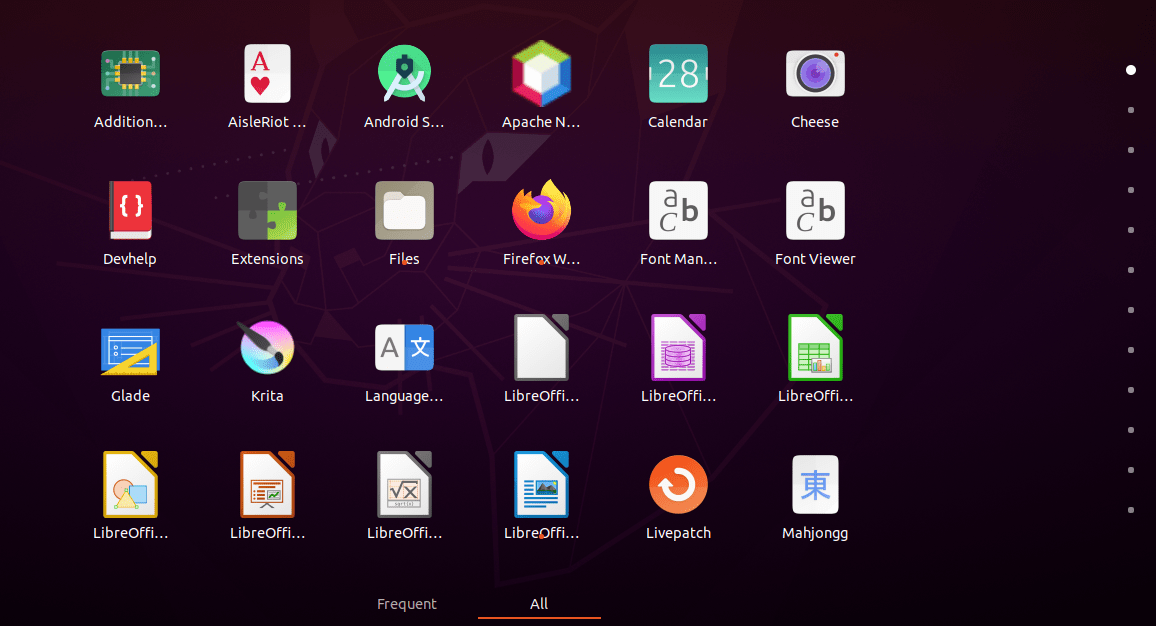Open the AisleRiot Solitaire game
The image size is (1156, 626).
(267, 73)
